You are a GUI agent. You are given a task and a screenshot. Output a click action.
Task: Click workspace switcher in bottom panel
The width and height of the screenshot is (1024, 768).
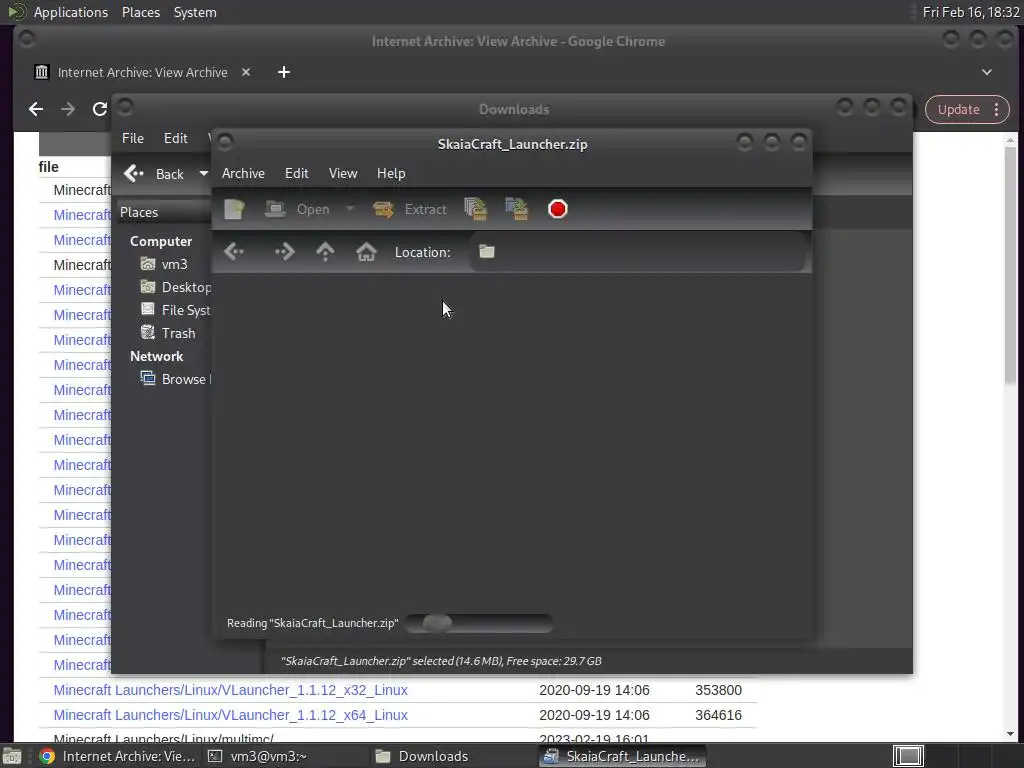pyautogui.click(x=908, y=756)
